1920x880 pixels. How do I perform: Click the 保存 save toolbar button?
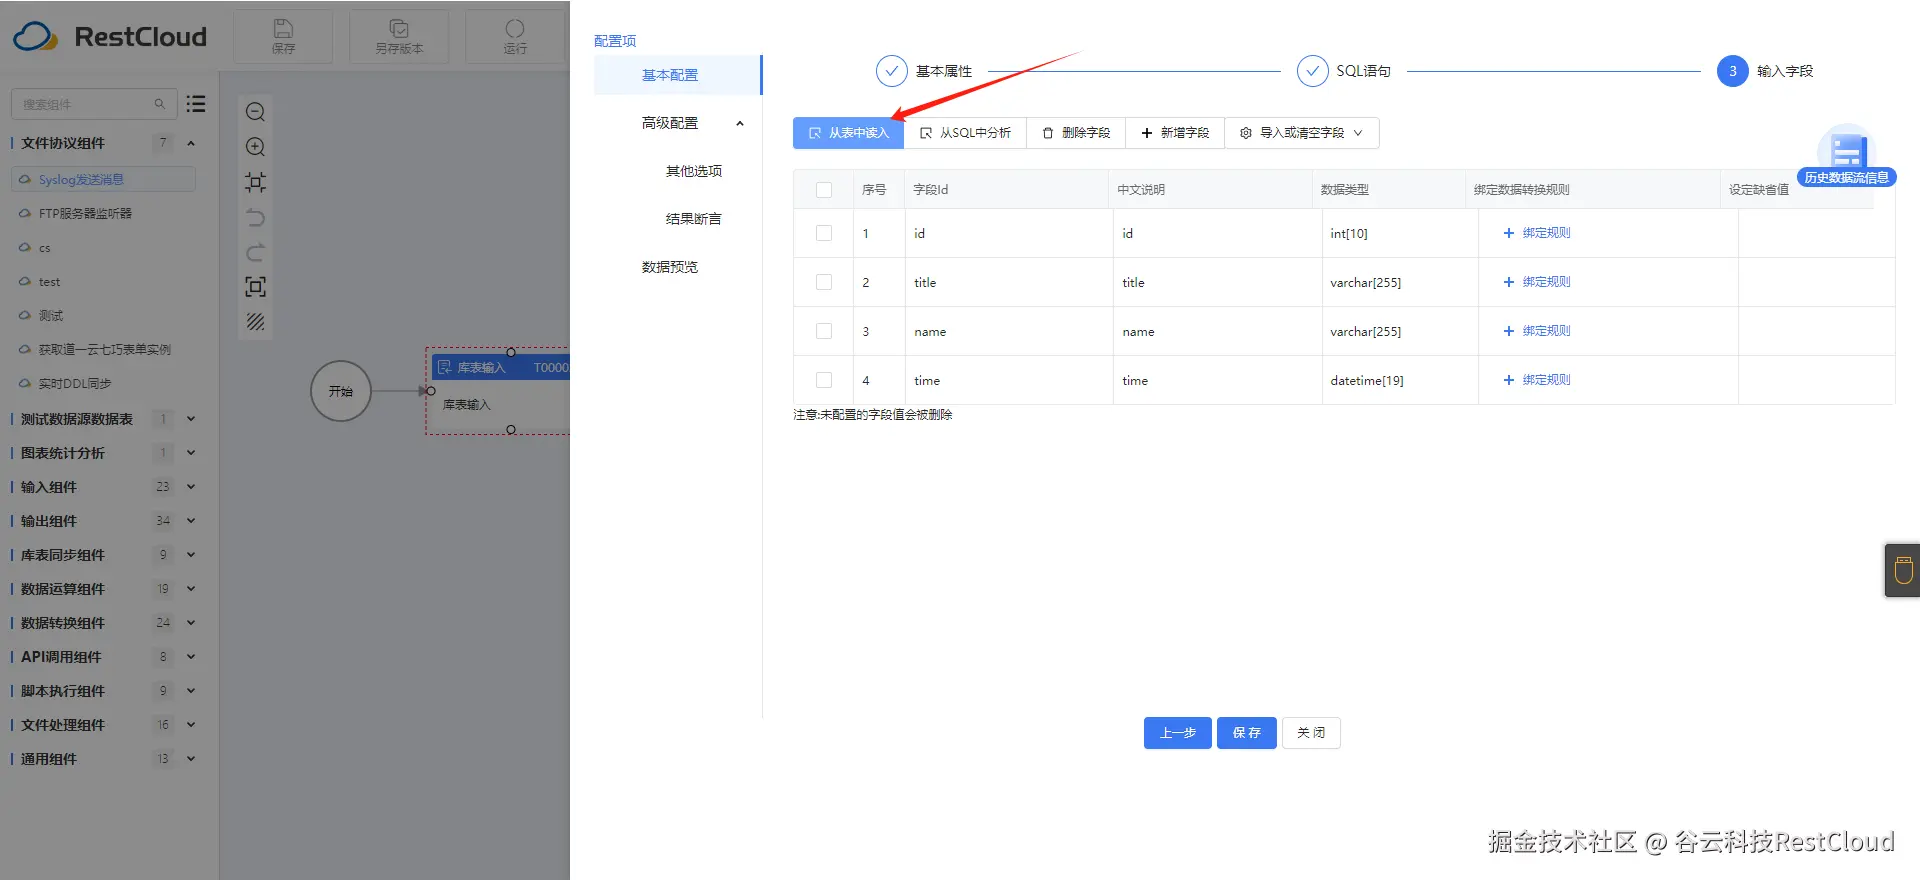(283, 36)
